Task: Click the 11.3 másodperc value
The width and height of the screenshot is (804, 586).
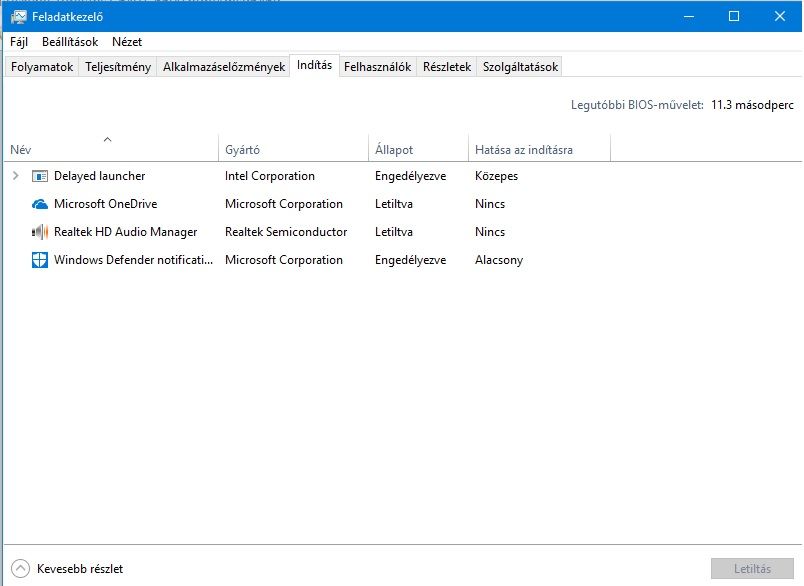Action: [752, 105]
